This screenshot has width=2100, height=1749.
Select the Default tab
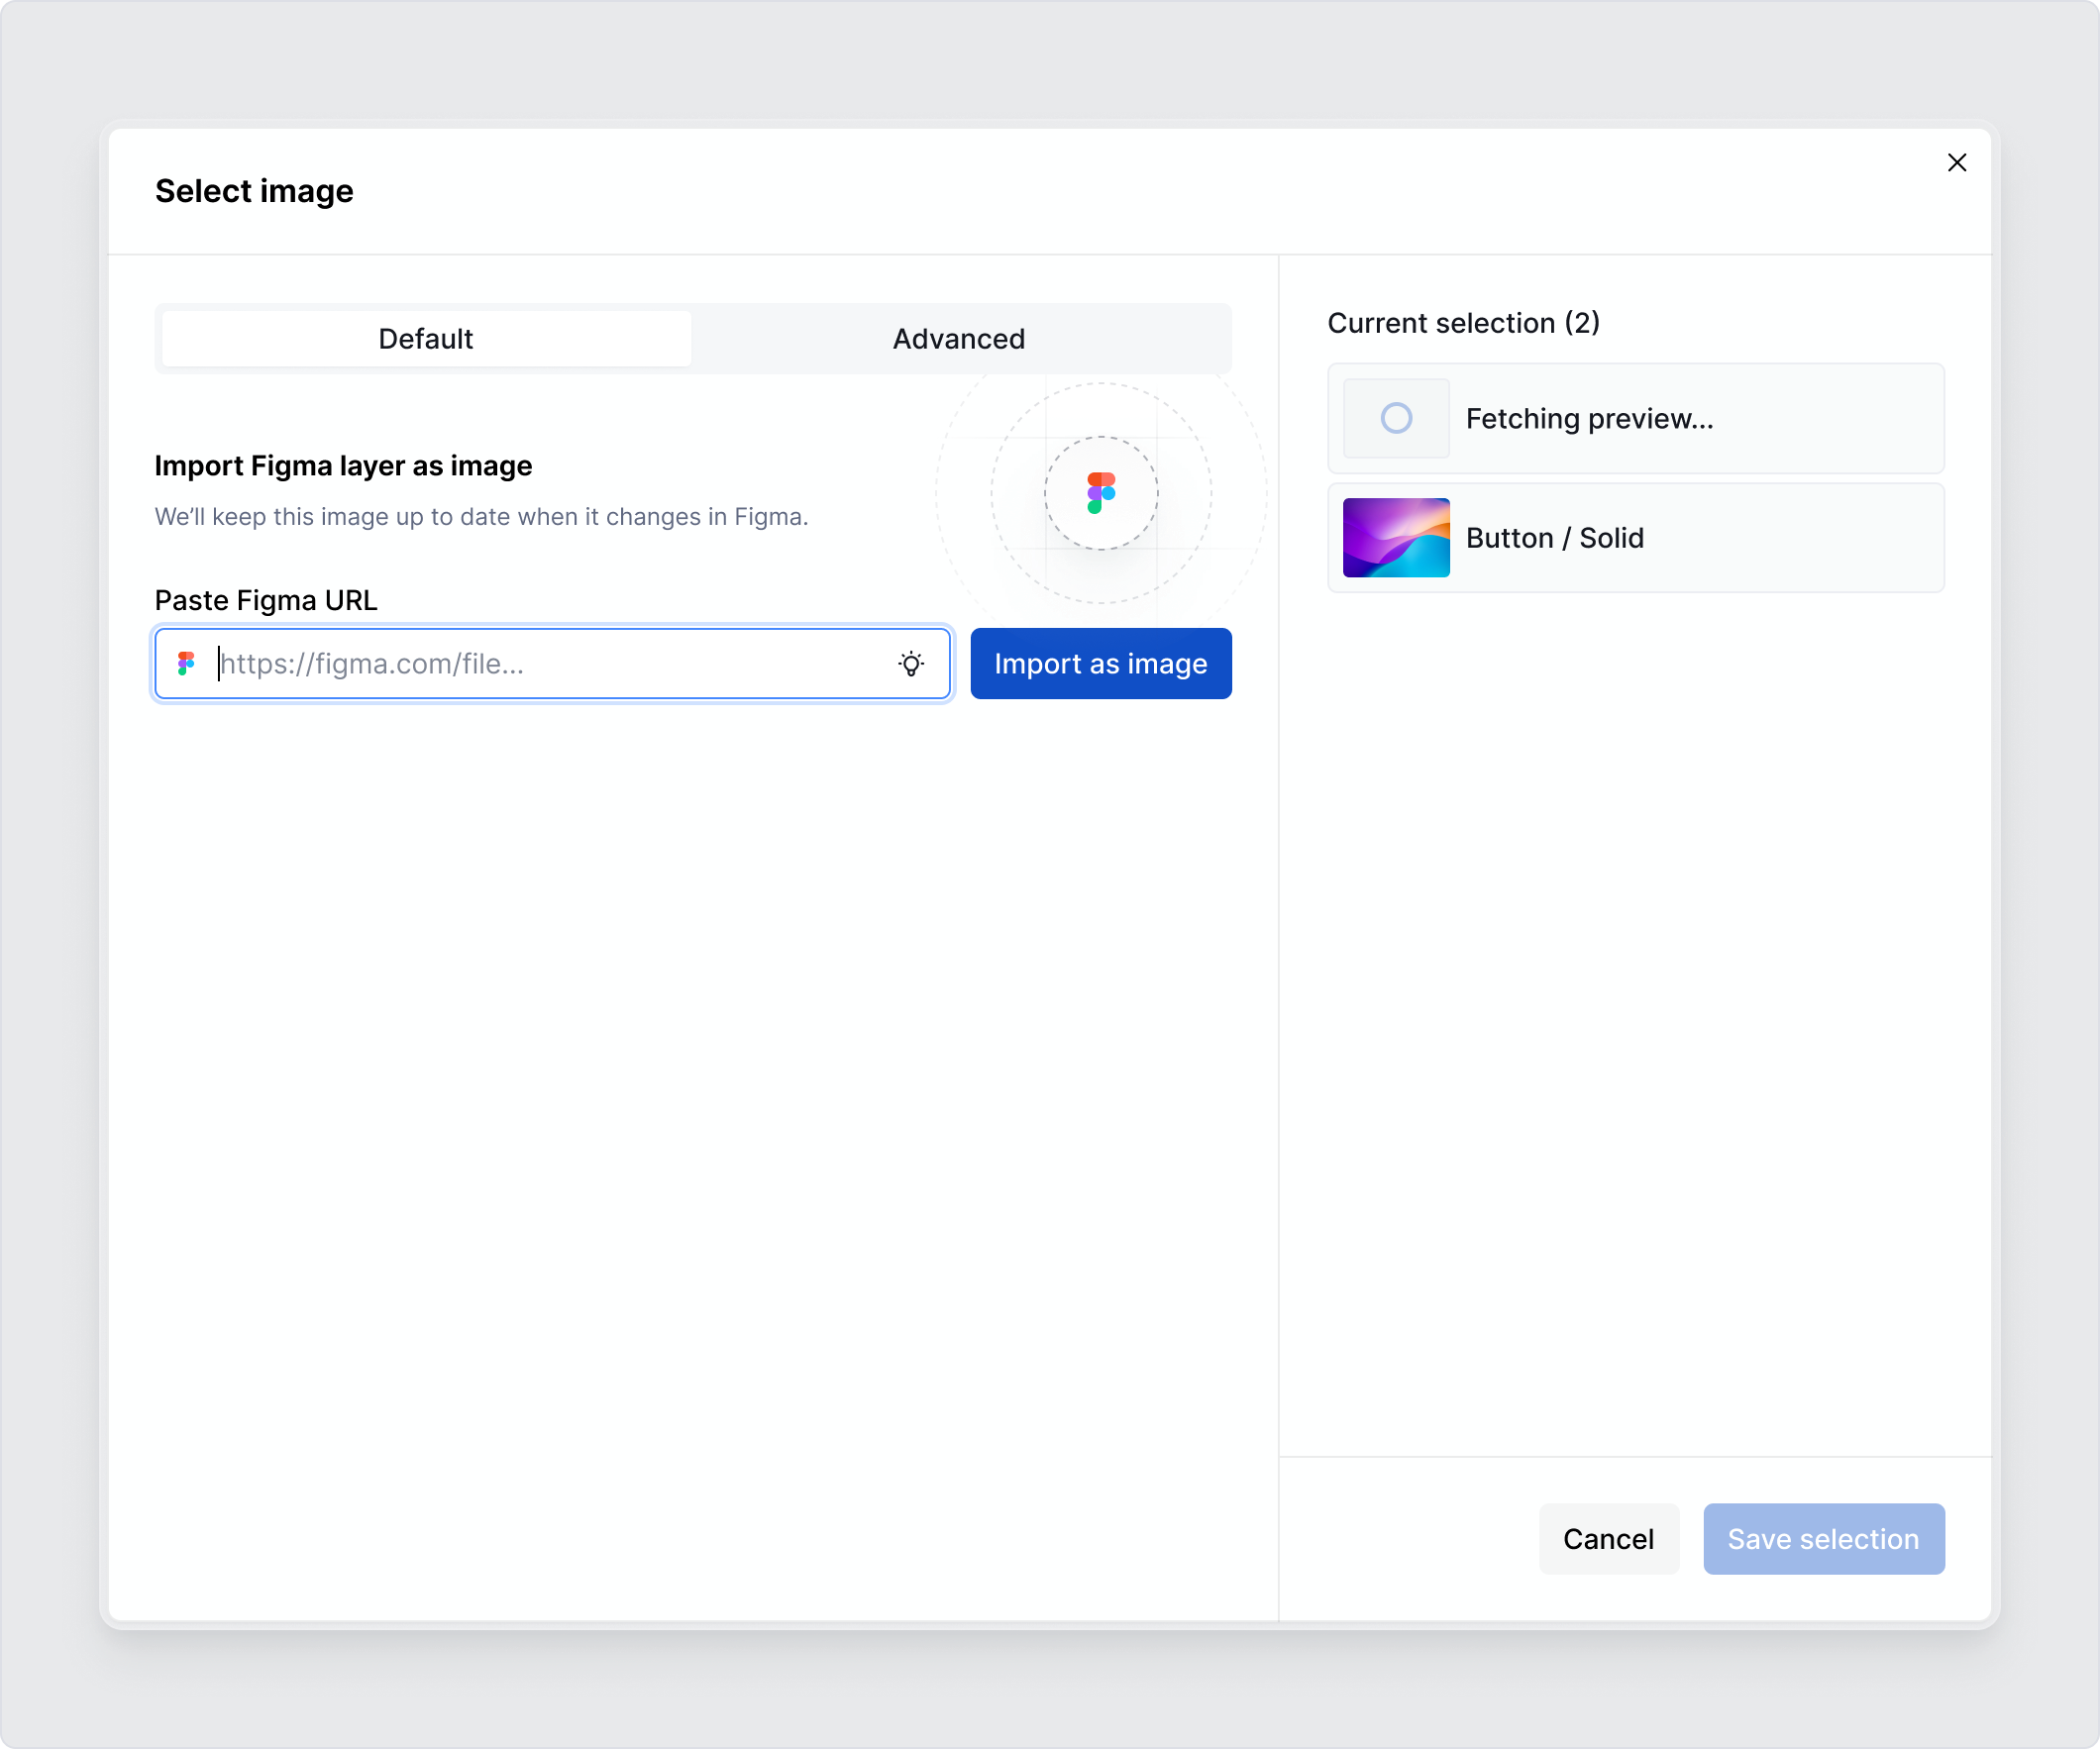424,338
